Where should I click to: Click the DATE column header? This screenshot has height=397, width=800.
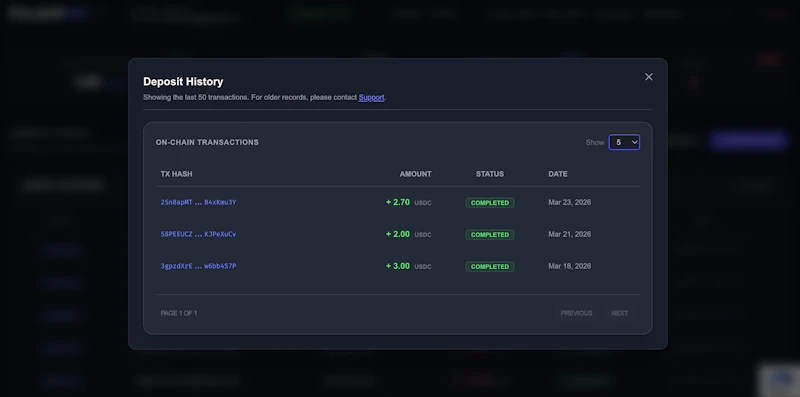coord(558,174)
